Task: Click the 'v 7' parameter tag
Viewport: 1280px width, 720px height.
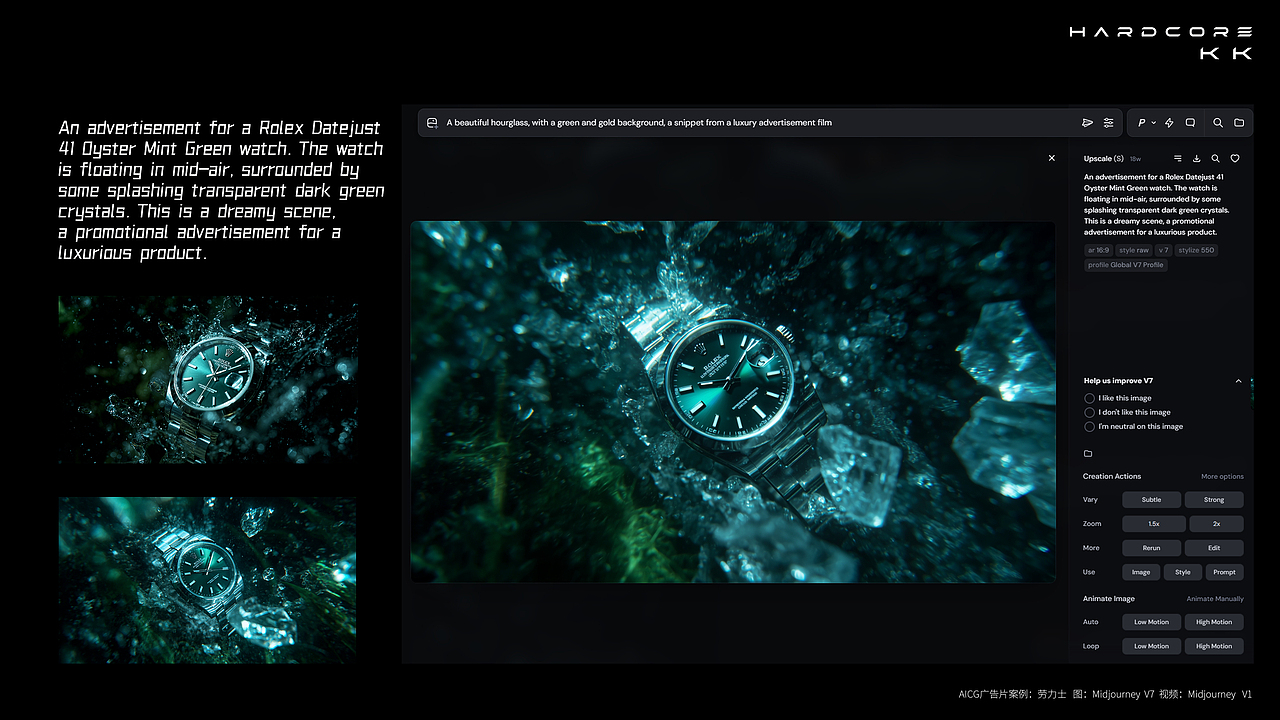Action: pyautogui.click(x=1164, y=250)
